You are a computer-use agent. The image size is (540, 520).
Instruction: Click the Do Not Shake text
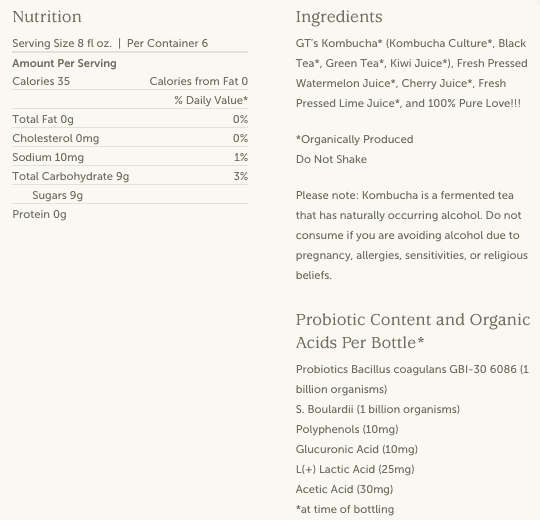pos(331,159)
